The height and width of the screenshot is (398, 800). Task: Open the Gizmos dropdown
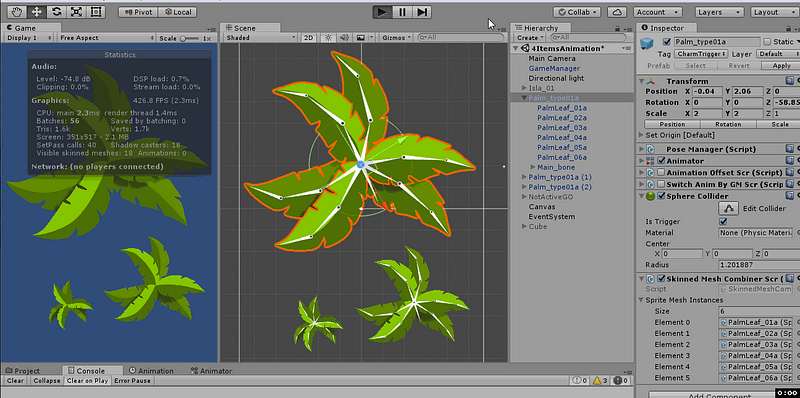tap(396, 38)
